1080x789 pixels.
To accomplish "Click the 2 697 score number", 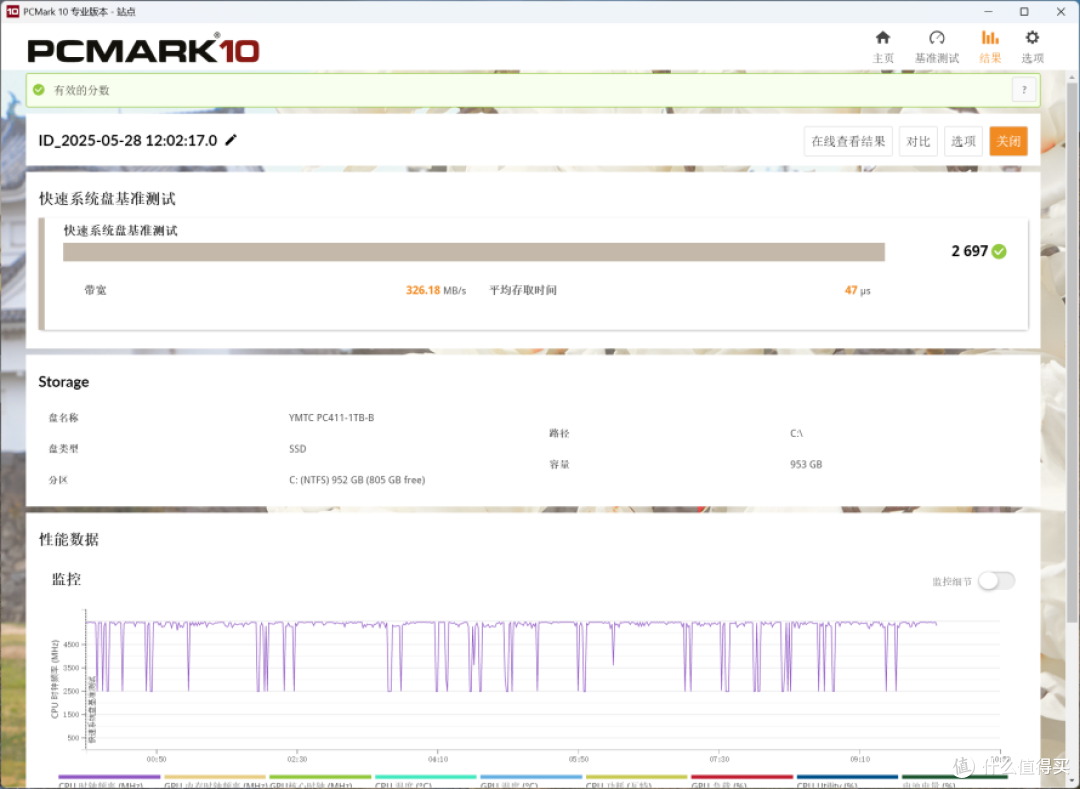I will click(969, 251).
